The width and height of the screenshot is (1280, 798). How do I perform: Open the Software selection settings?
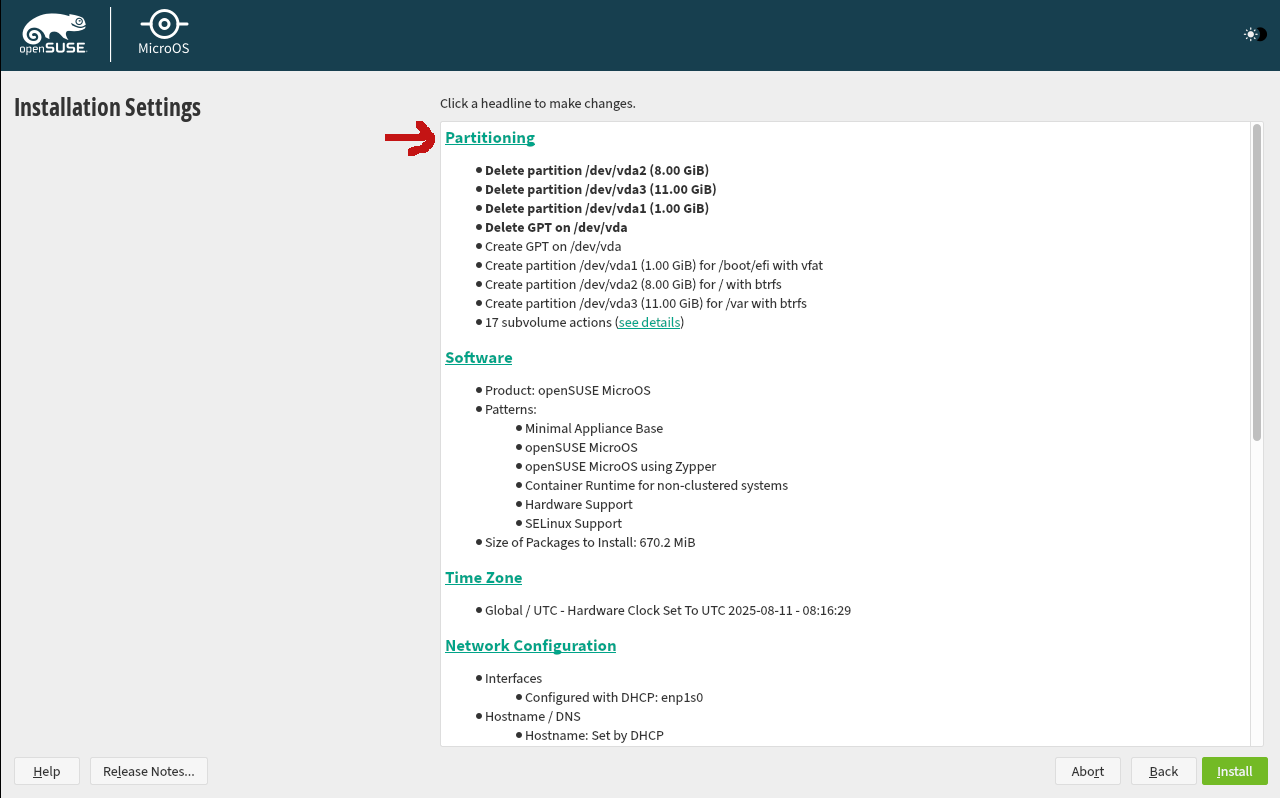(x=478, y=357)
